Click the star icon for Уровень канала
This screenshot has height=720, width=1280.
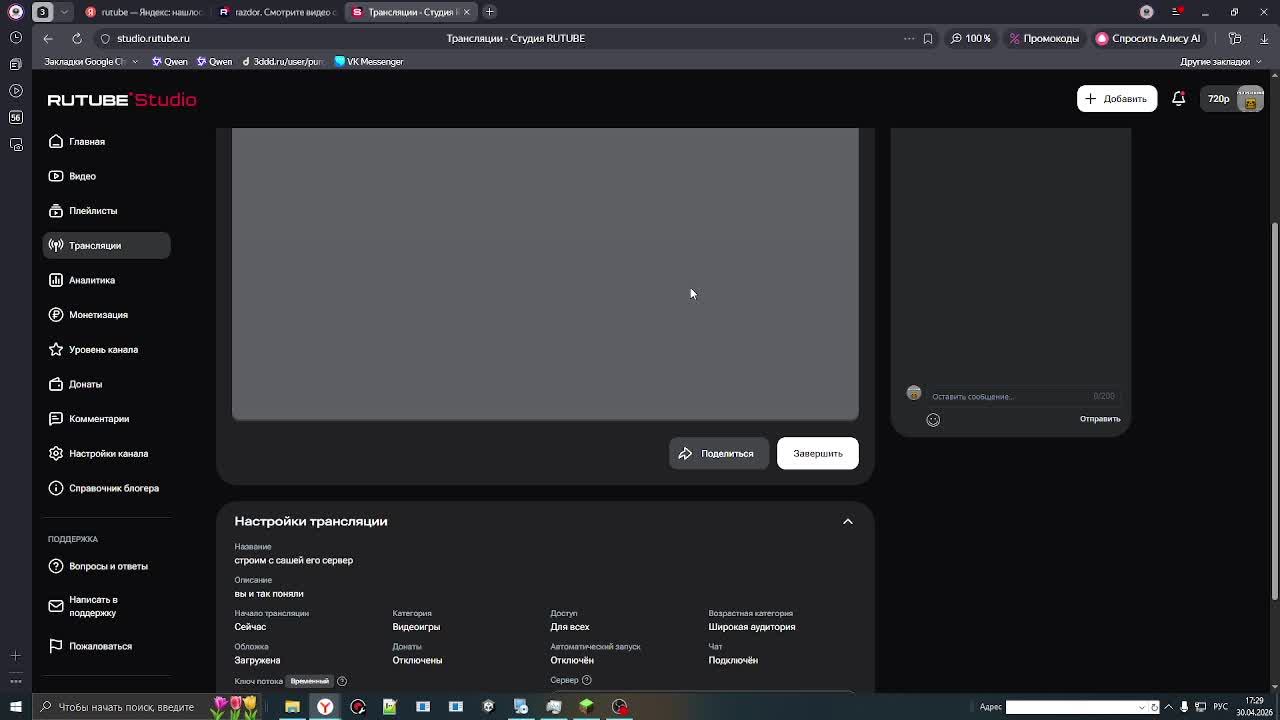pyautogui.click(x=56, y=349)
